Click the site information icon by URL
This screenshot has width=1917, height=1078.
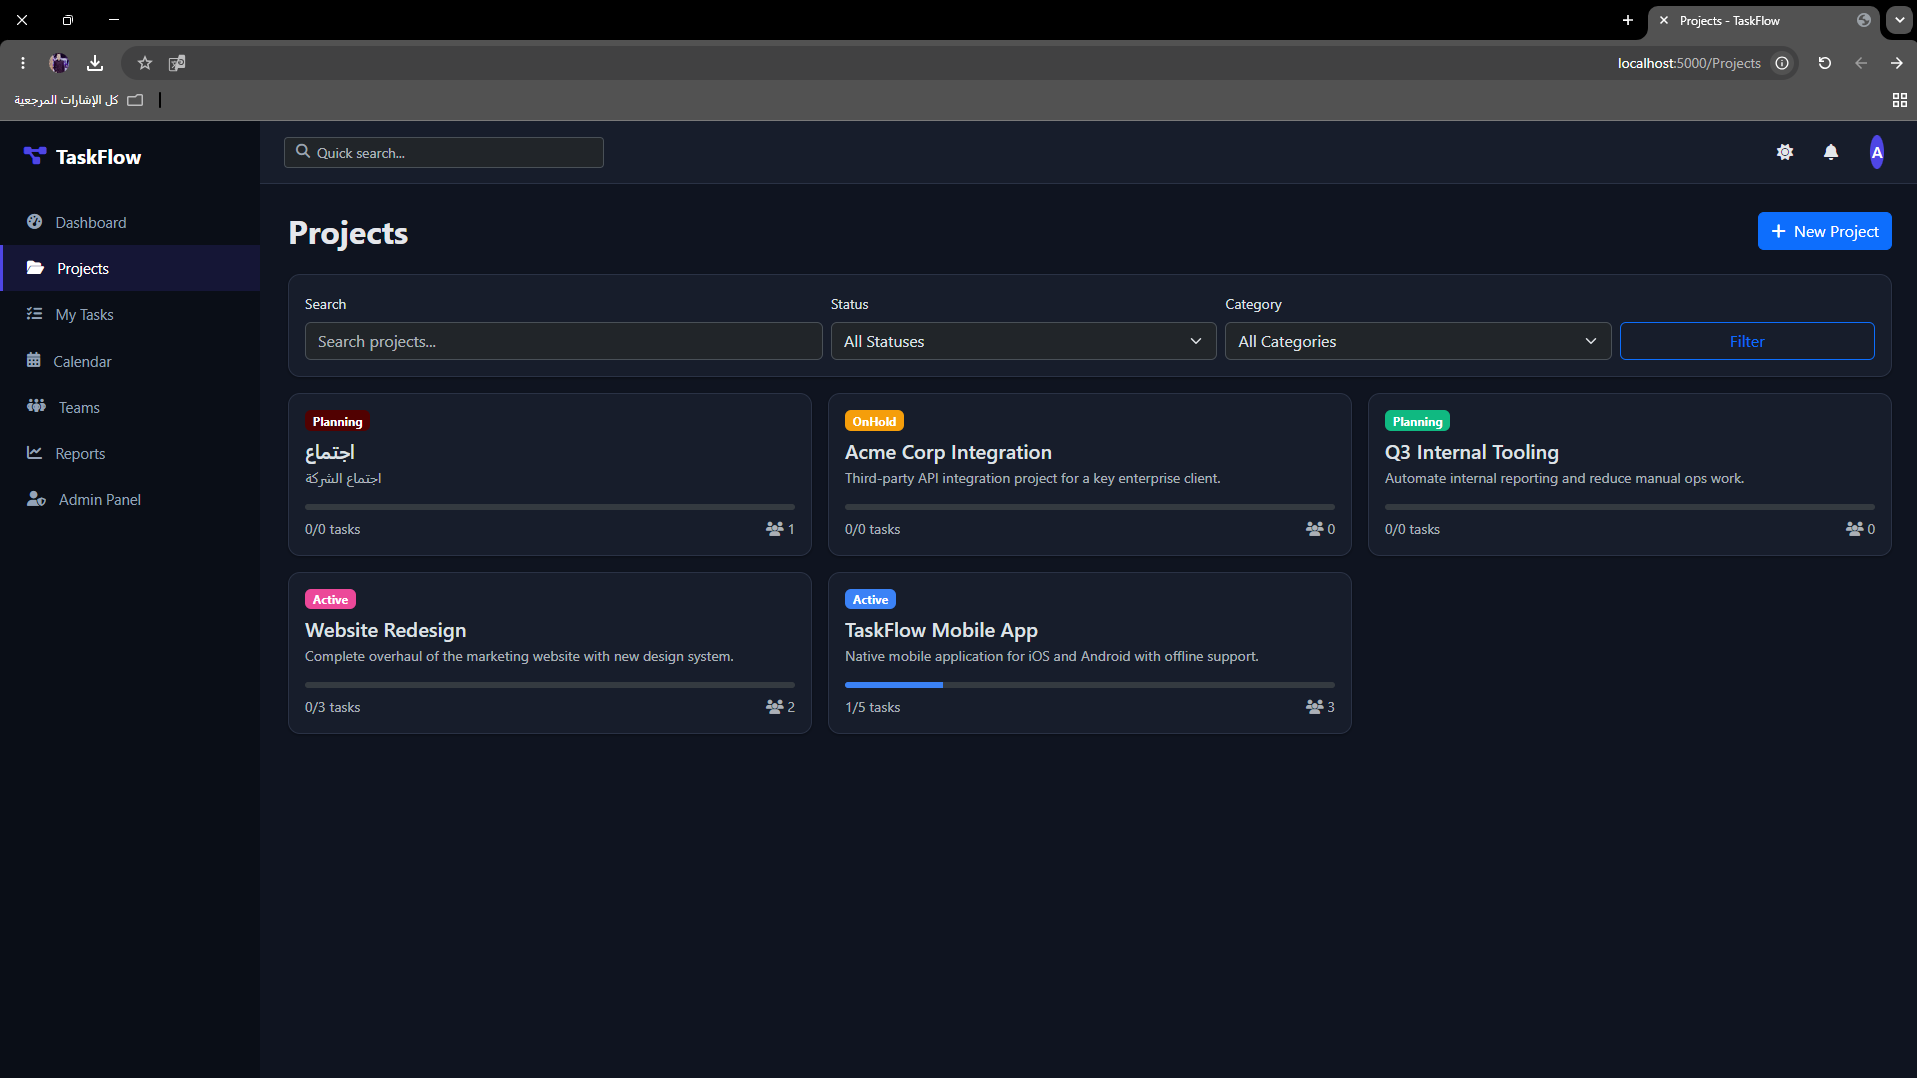(x=1782, y=63)
